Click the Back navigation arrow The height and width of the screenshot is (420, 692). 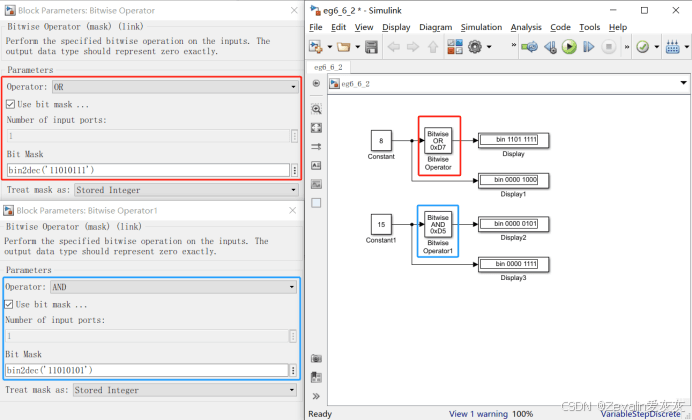tap(394, 47)
